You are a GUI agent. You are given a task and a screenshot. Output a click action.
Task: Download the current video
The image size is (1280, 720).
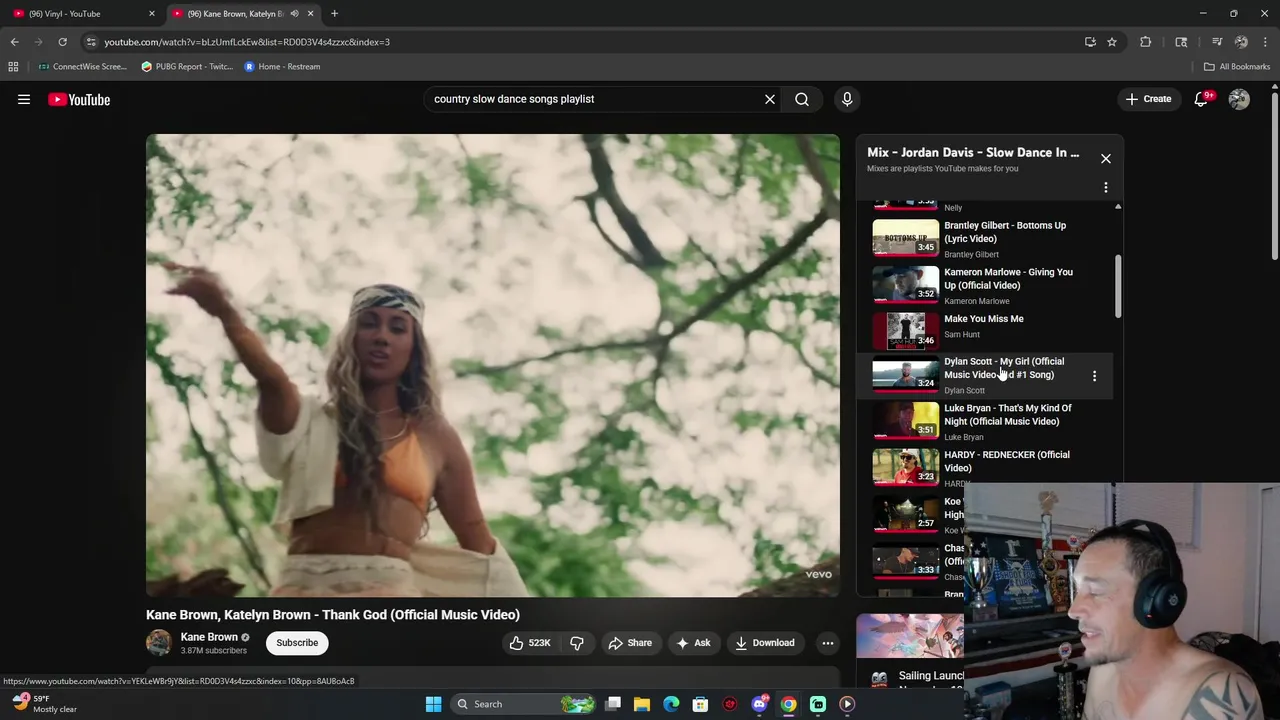(765, 643)
